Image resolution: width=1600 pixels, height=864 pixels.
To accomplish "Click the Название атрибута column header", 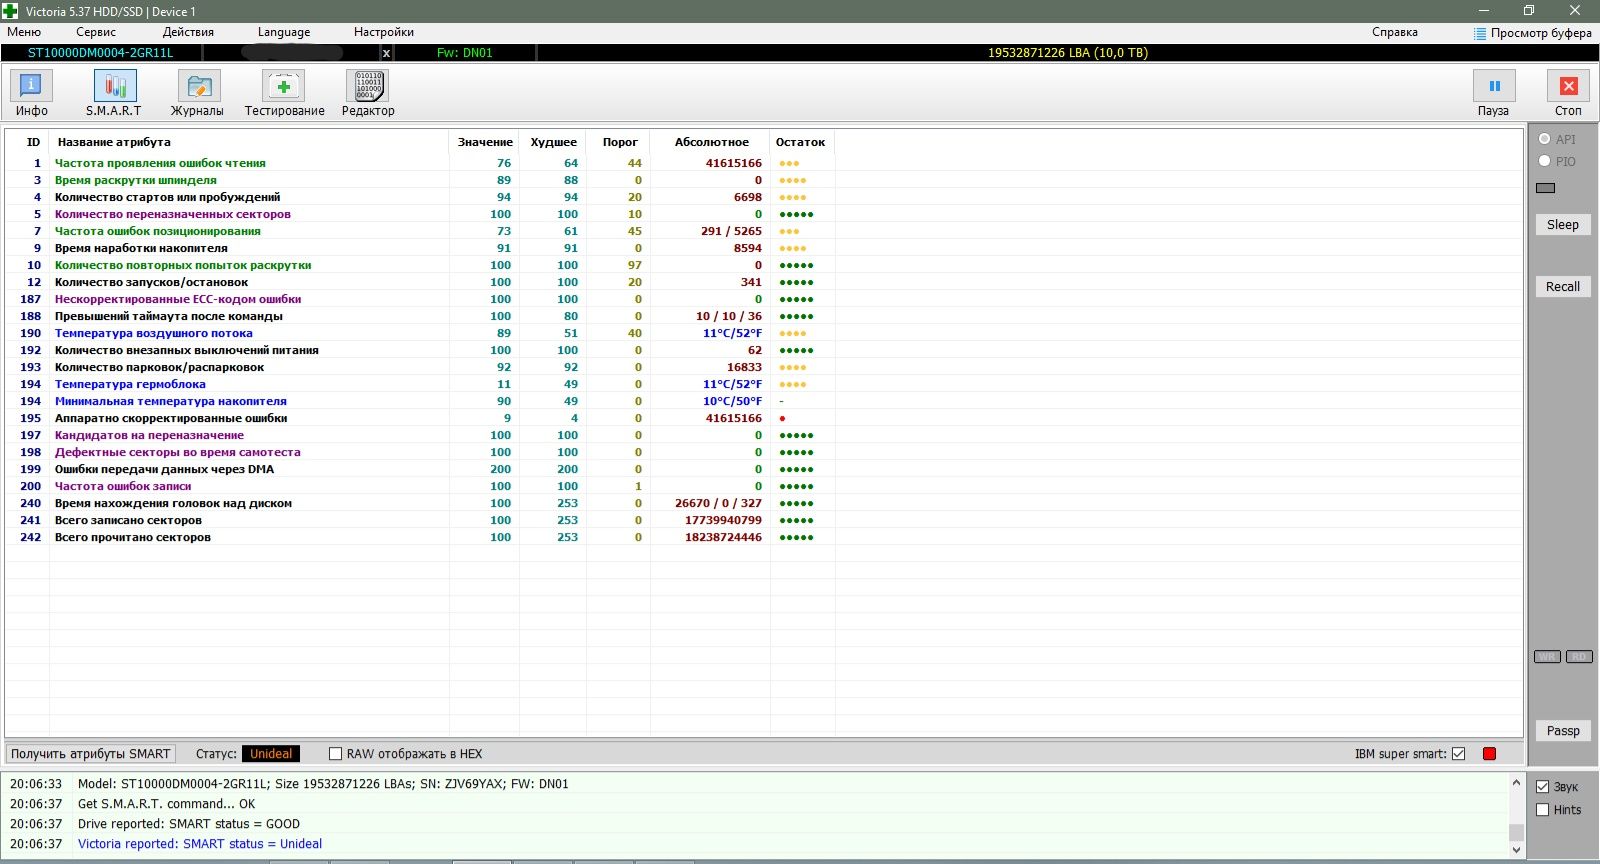I will tap(114, 142).
